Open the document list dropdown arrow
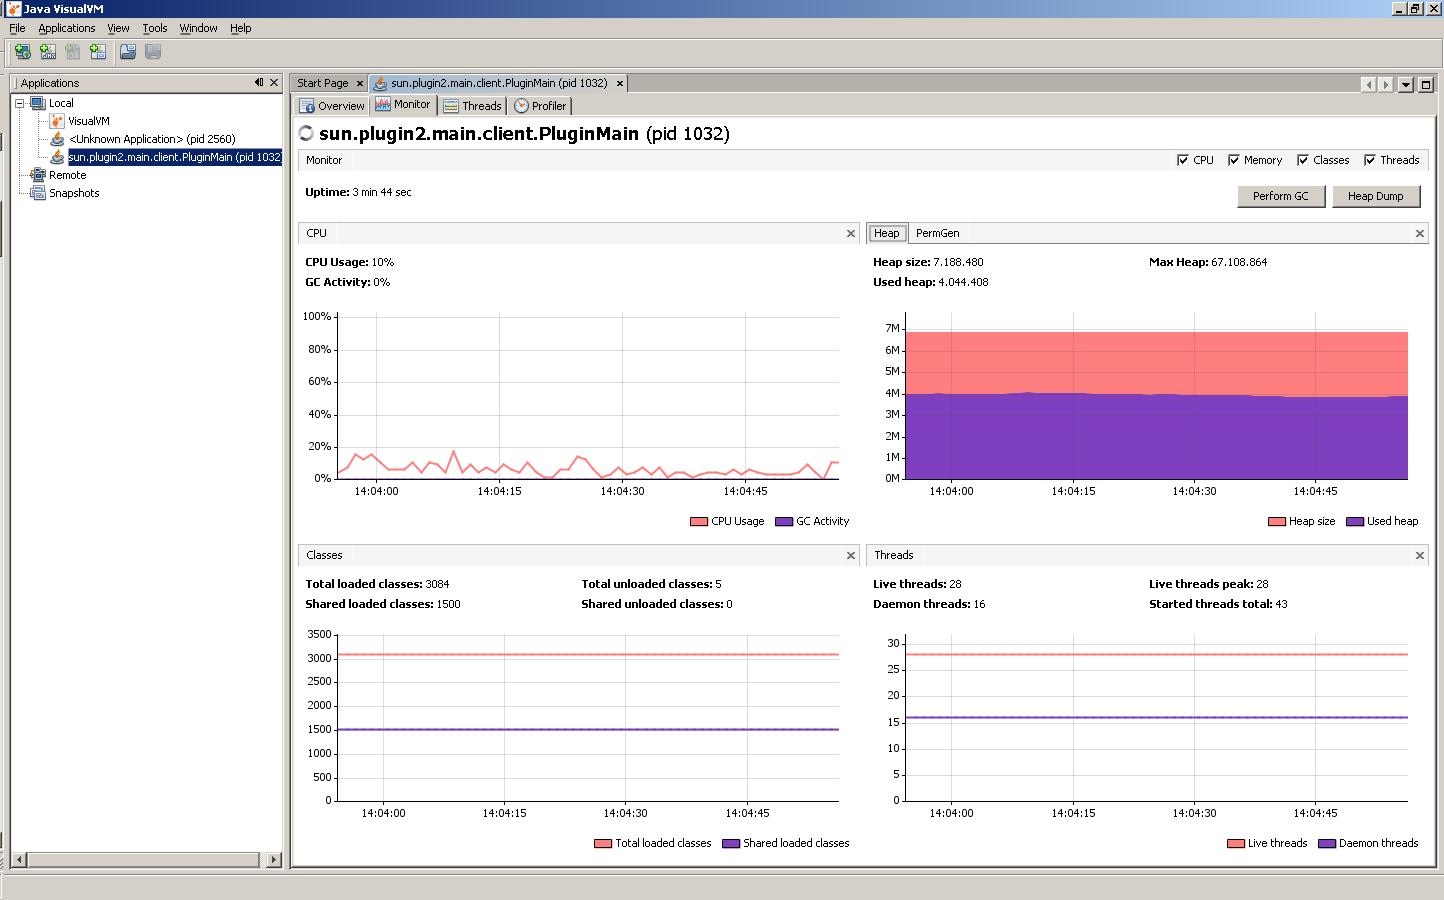Image resolution: width=1444 pixels, height=900 pixels. (1406, 85)
